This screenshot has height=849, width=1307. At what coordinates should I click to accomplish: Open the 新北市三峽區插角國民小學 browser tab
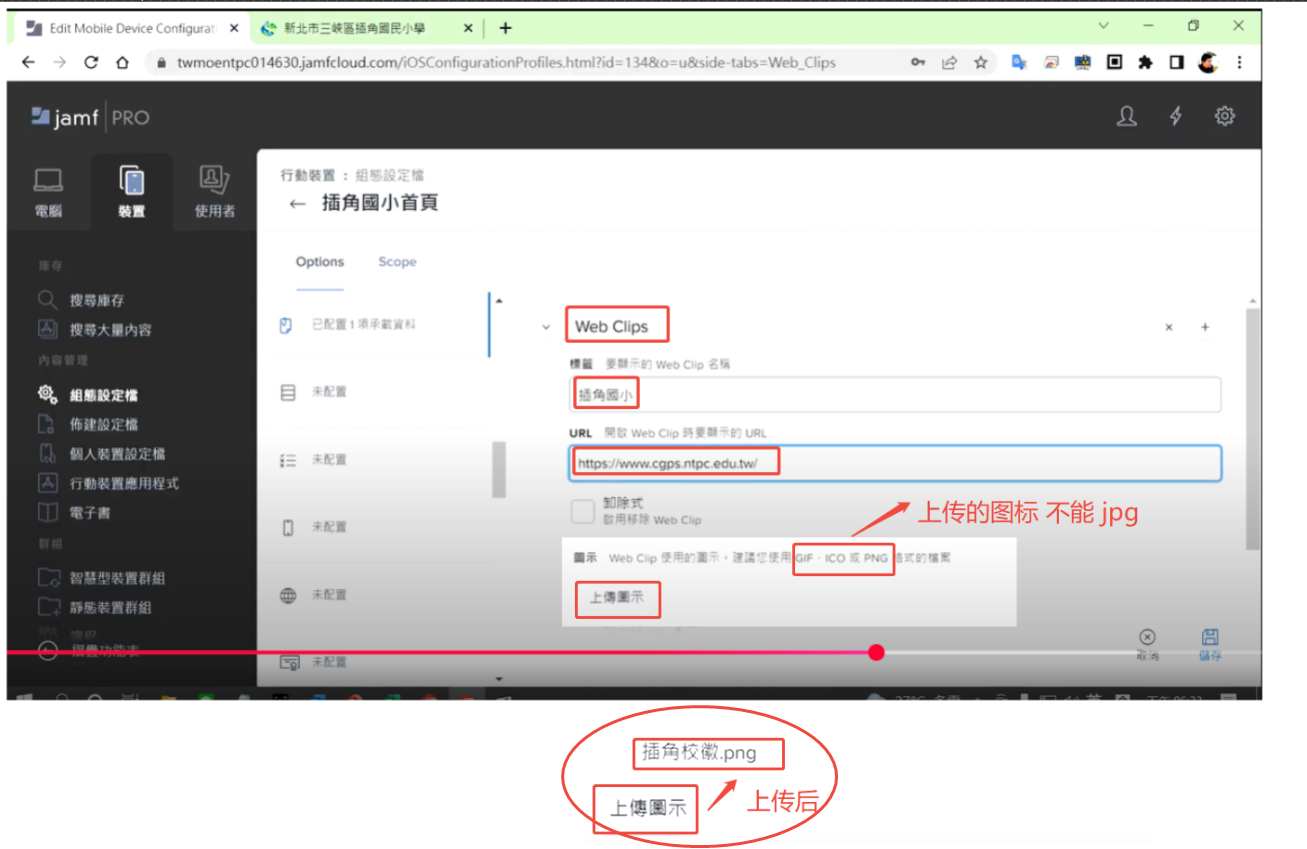point(355,29)
